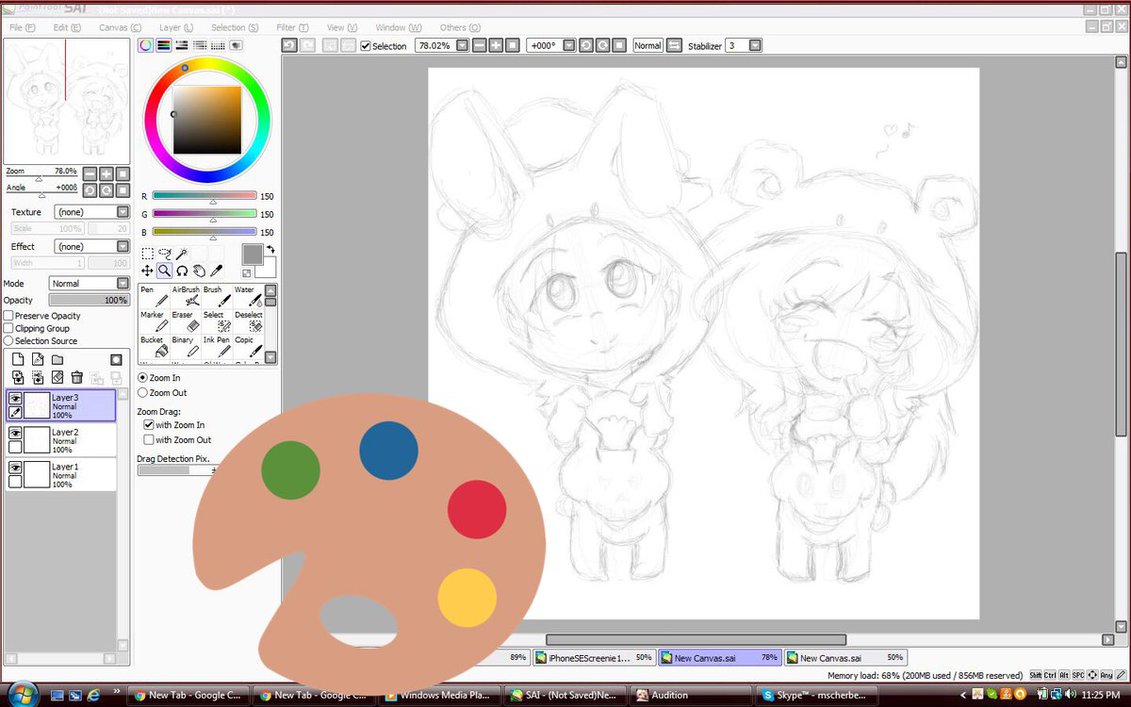This screenshot has height=707, width=1131.
Task: Activate the eyedropper color picker tool
Action: coord(216,271)
